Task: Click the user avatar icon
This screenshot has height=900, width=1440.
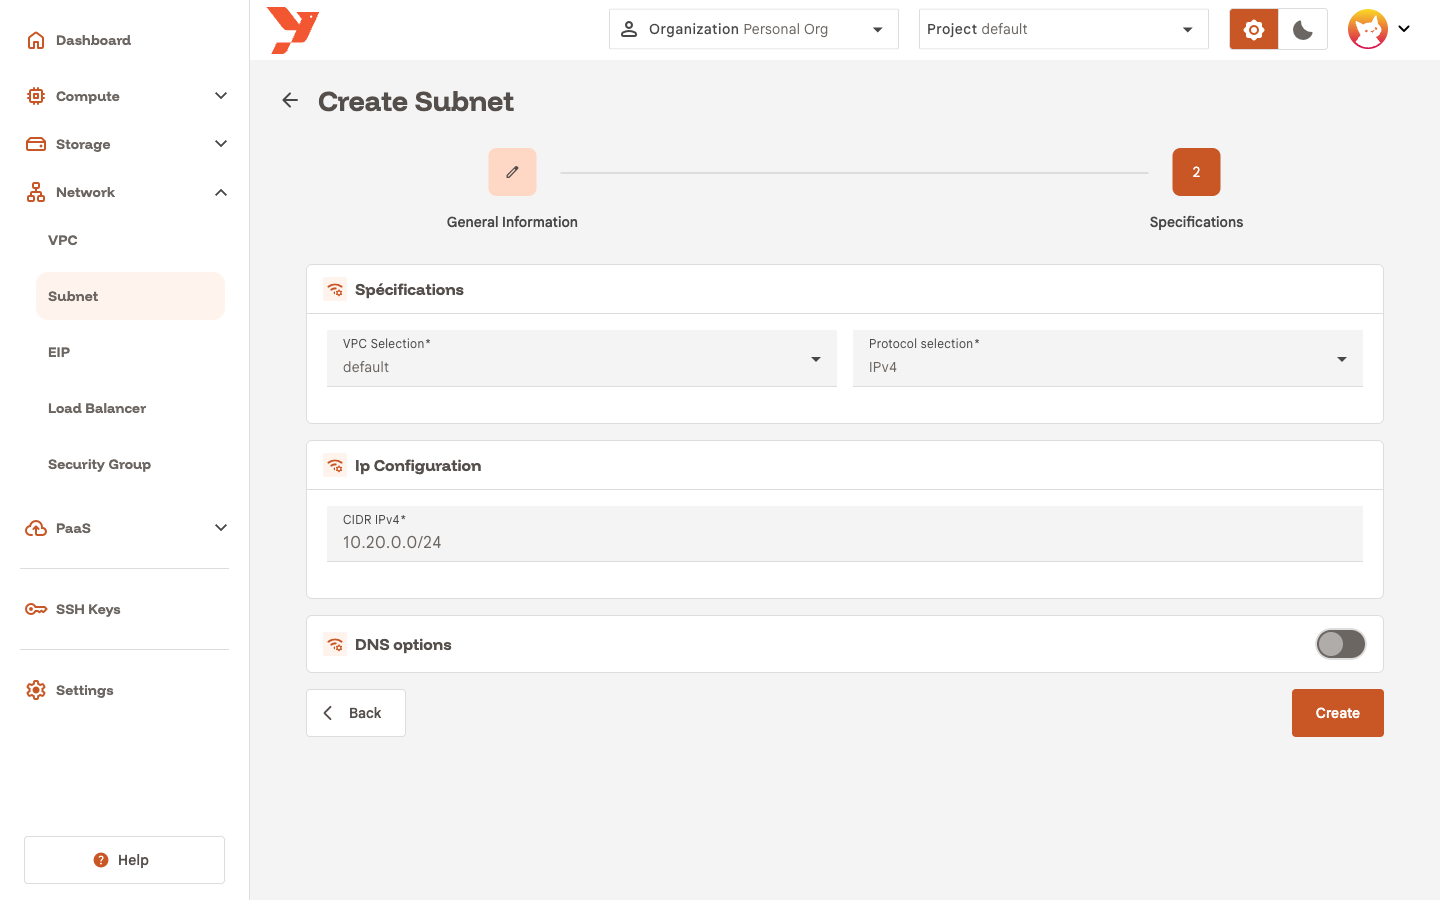Action: (x=1367, y=29)
